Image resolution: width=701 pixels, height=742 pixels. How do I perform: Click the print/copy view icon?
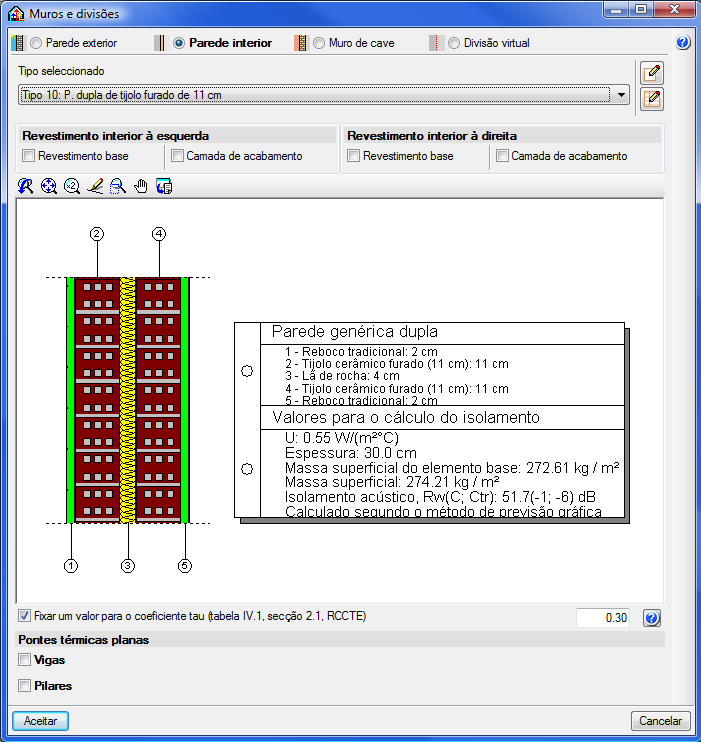[x=164, y=186]
